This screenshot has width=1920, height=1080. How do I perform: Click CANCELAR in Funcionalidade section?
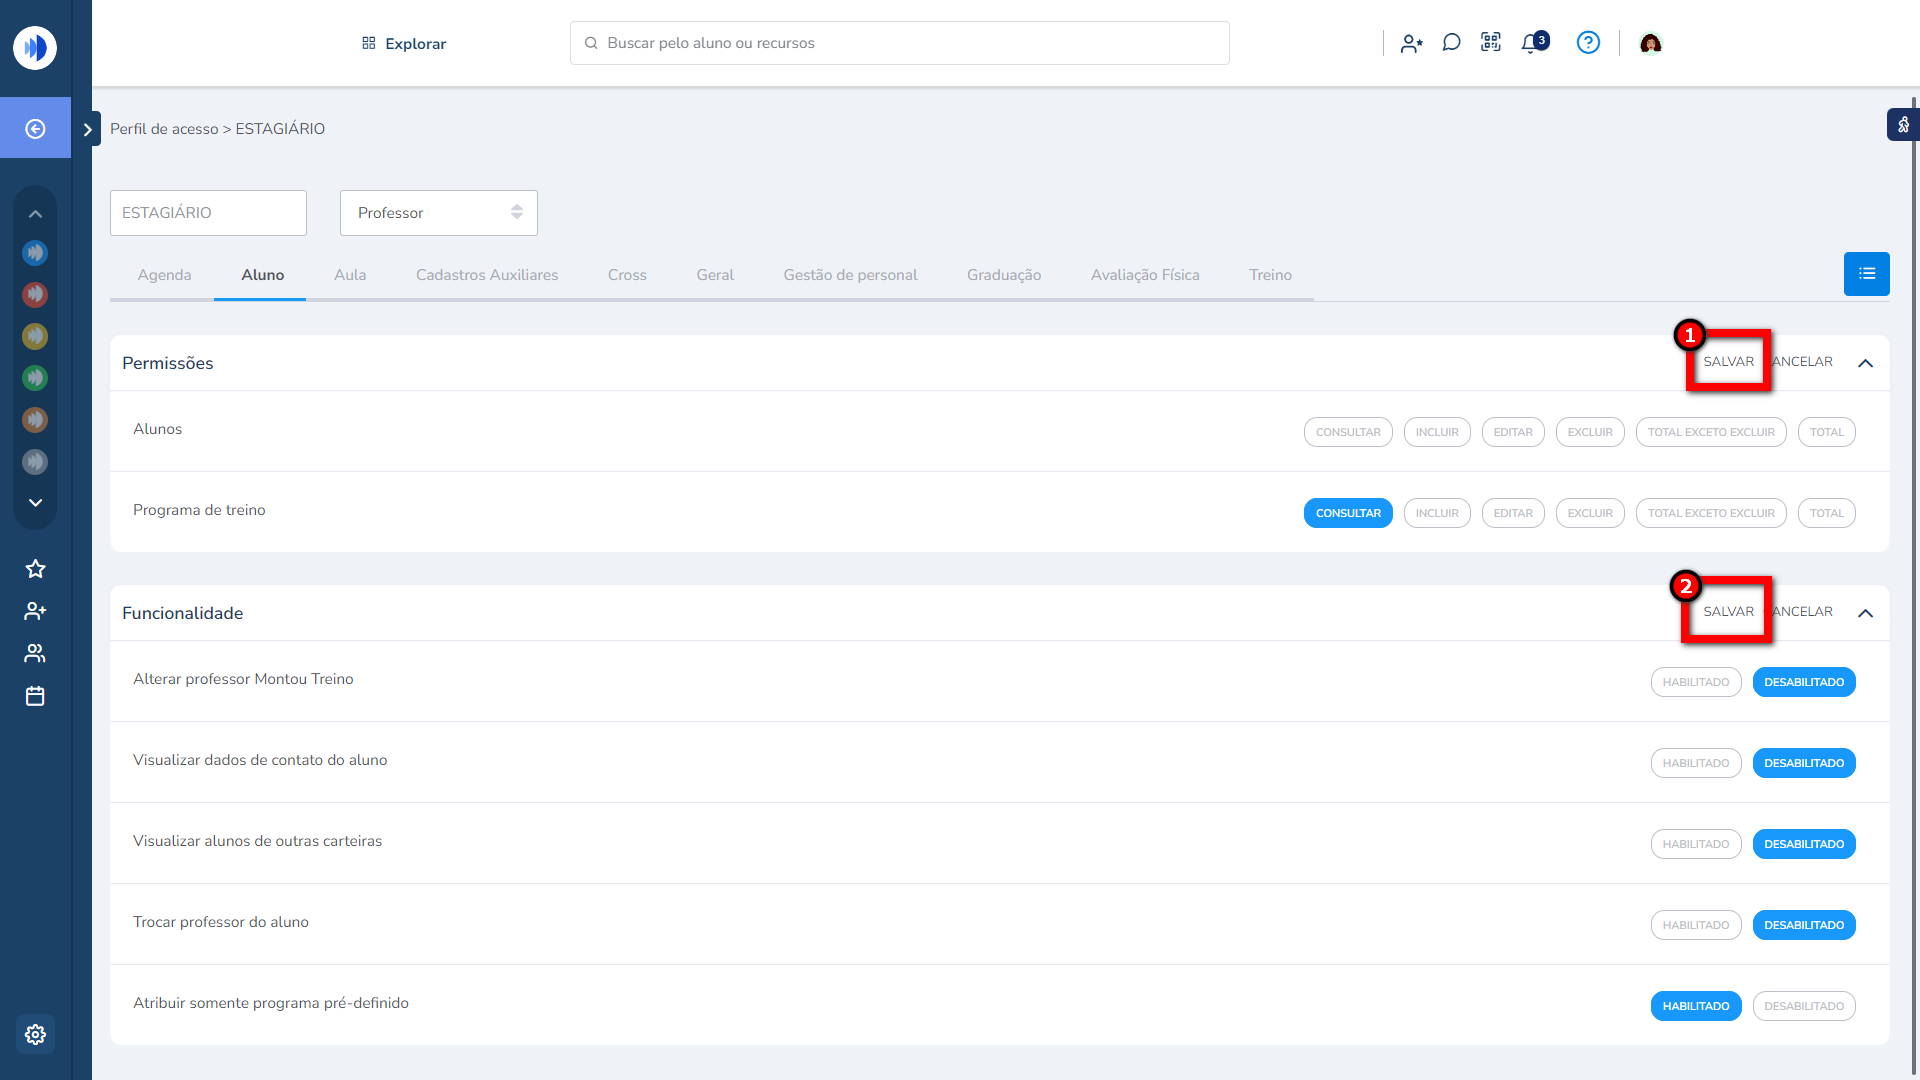(x=1804, y=612)
